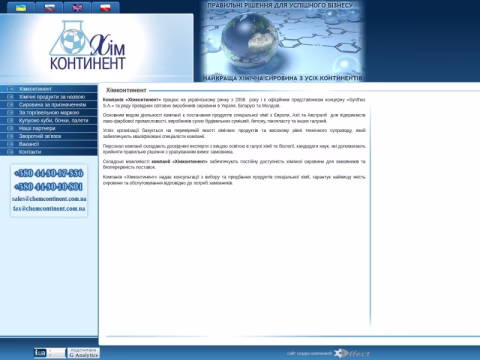
Task: Click the globe banner image
Action: tap(282, 41)
